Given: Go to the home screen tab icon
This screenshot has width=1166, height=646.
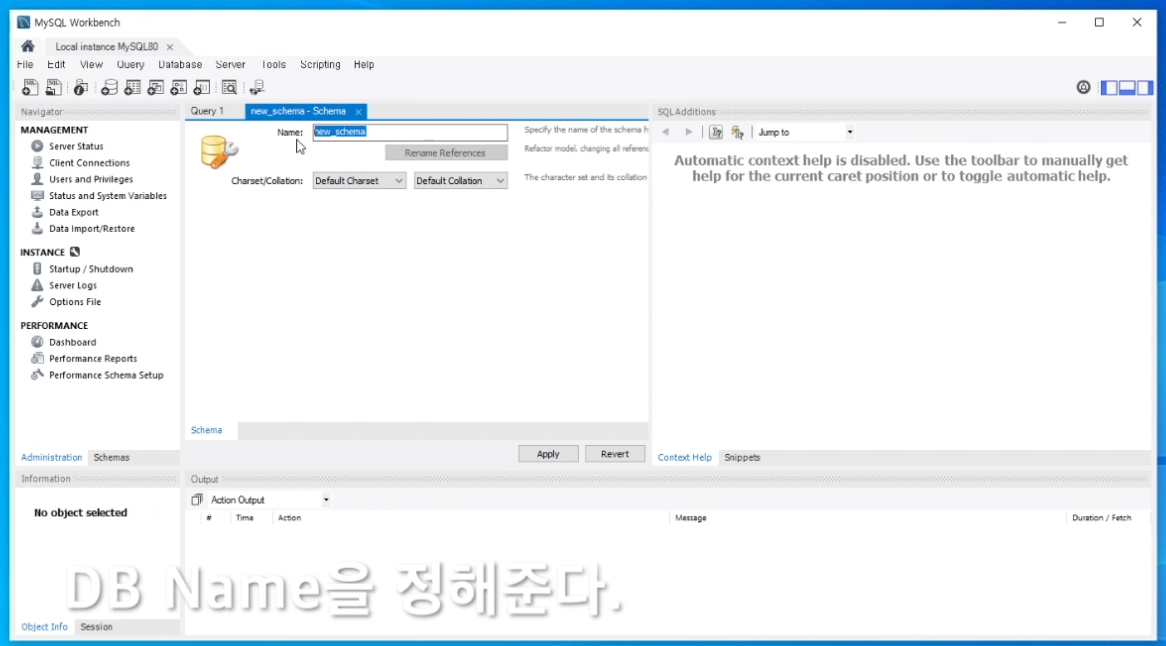Looking at the screenshot, I should click(28, 46).
